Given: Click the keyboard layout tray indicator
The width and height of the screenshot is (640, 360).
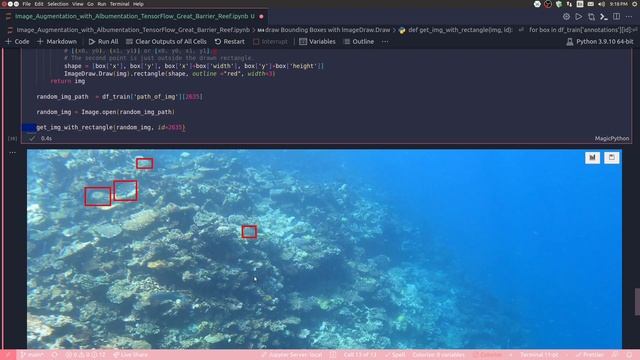Looking at the screenshot, I should click(580, 4).
